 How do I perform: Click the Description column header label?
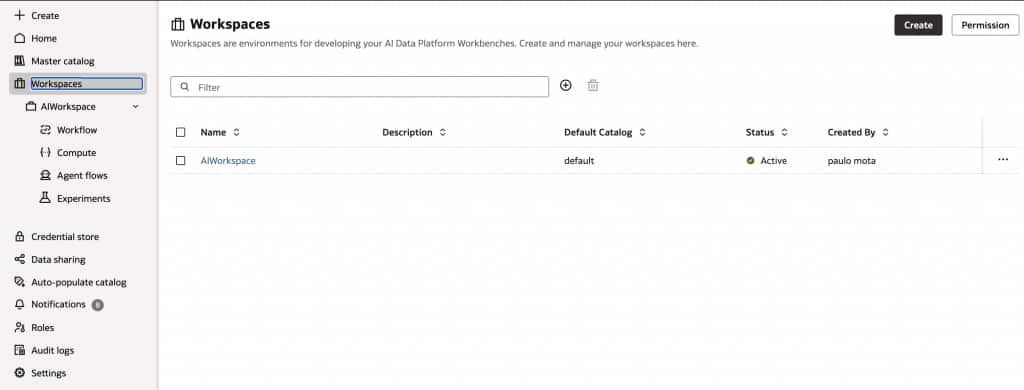408,132
